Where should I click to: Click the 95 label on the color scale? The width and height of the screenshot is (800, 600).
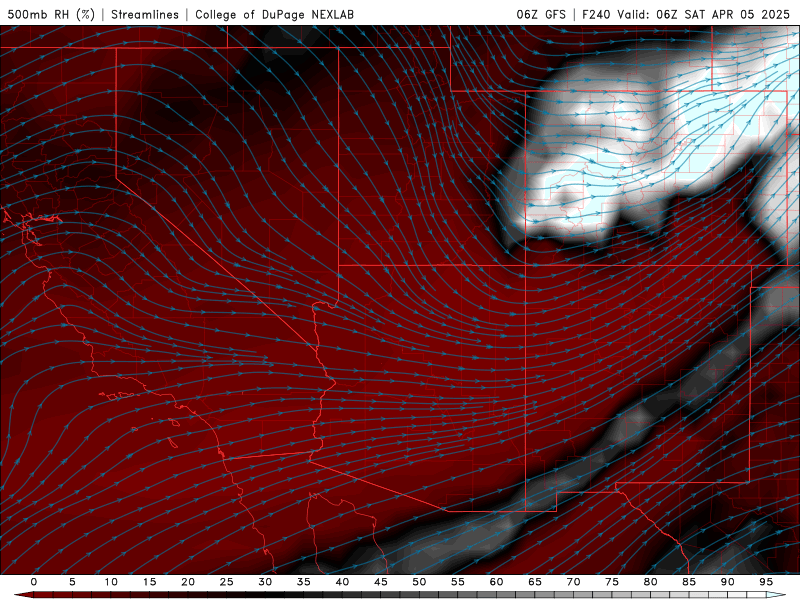[x=766, y=582]
